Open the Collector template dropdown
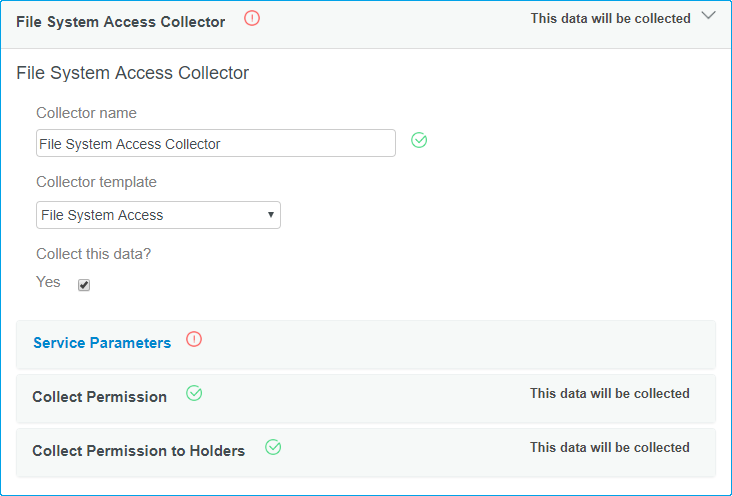Screen dimensions: 732x496 158,215
